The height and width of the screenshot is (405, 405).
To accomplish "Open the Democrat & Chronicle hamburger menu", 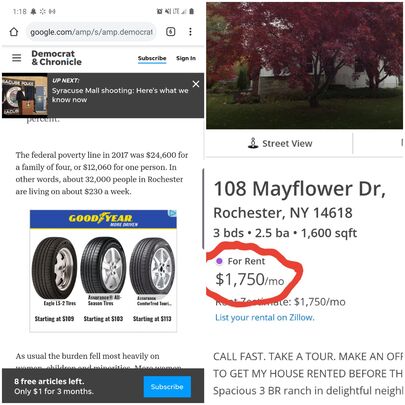I will tap(16, 58).
